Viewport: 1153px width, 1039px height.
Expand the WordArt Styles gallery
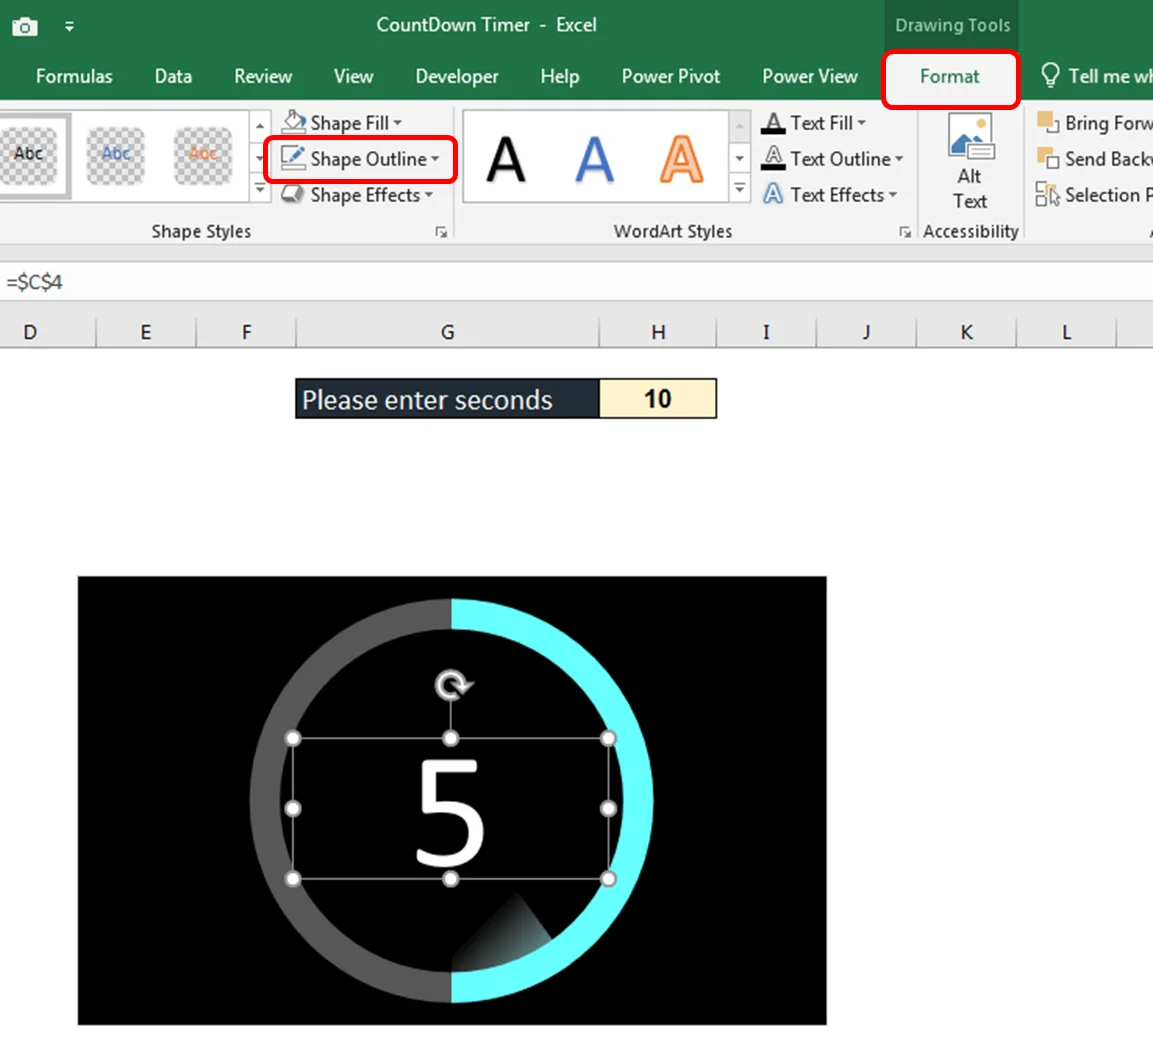(740, 187)
